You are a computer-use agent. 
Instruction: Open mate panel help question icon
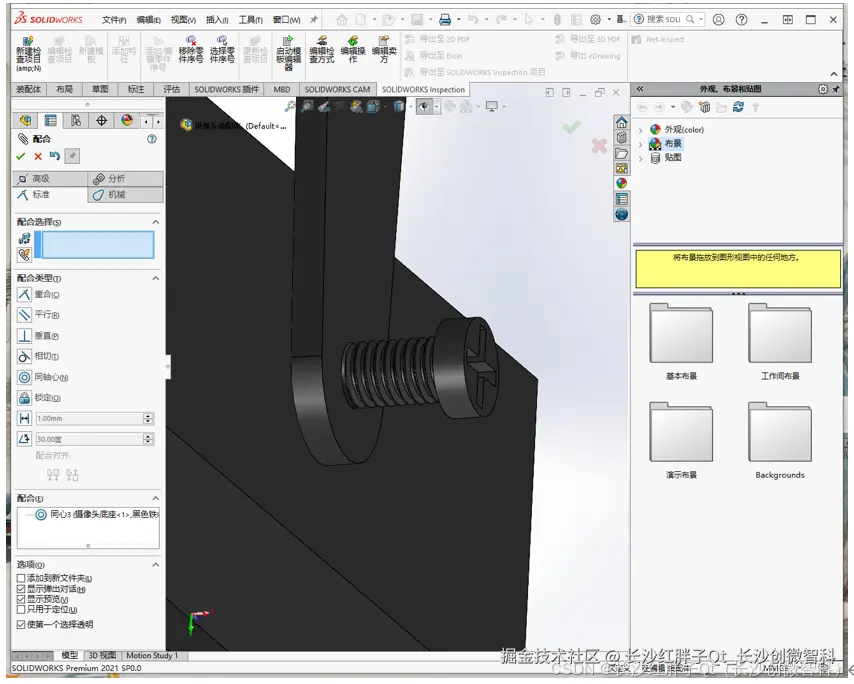click(x=152, y=139)
